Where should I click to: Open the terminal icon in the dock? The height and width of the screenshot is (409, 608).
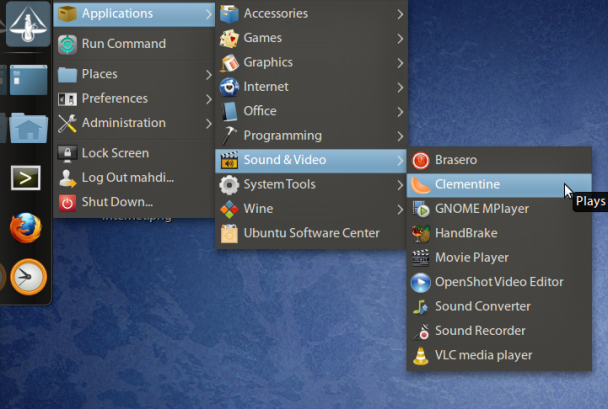pyautogui.click(x=26, y=178)
